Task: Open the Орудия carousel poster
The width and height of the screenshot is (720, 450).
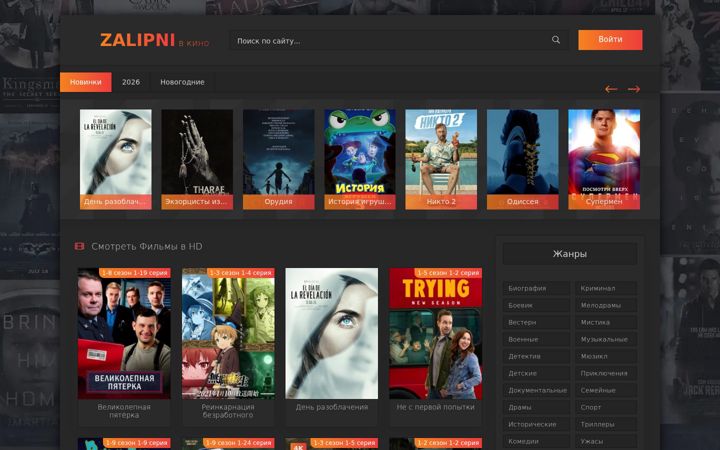Action: point(279,159)
